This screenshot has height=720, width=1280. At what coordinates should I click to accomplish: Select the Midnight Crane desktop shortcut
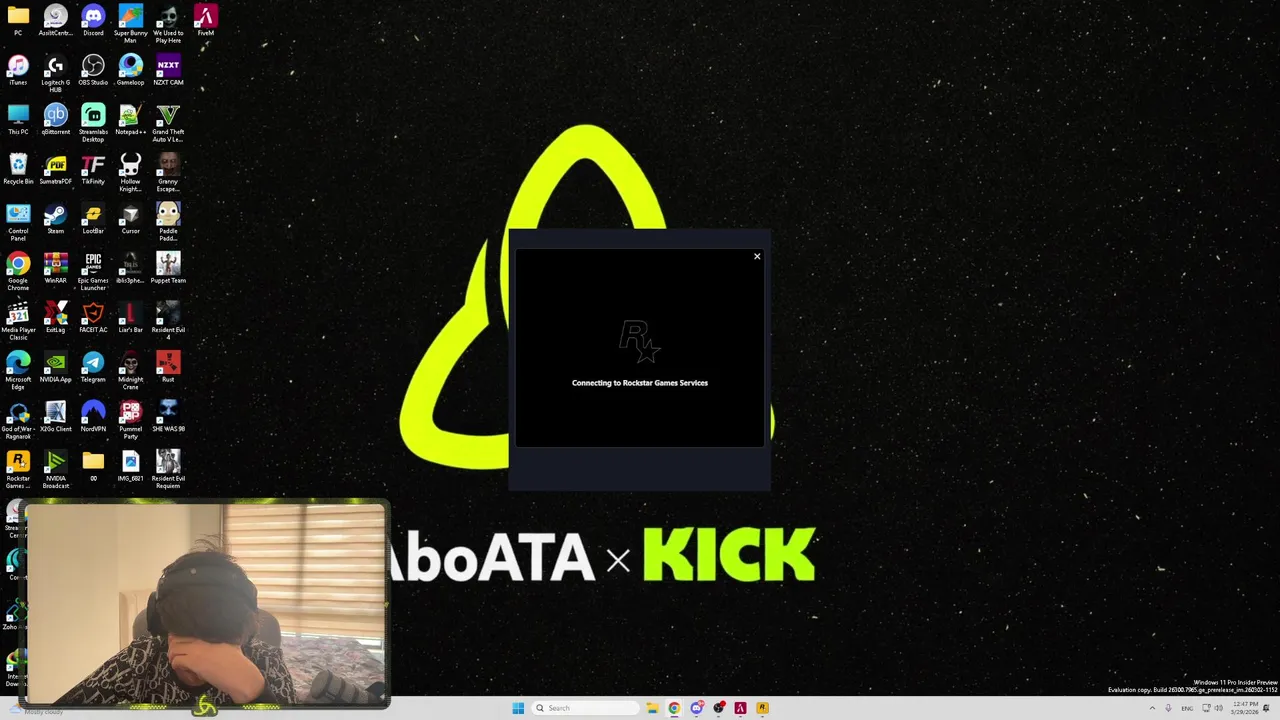[130, 371]
